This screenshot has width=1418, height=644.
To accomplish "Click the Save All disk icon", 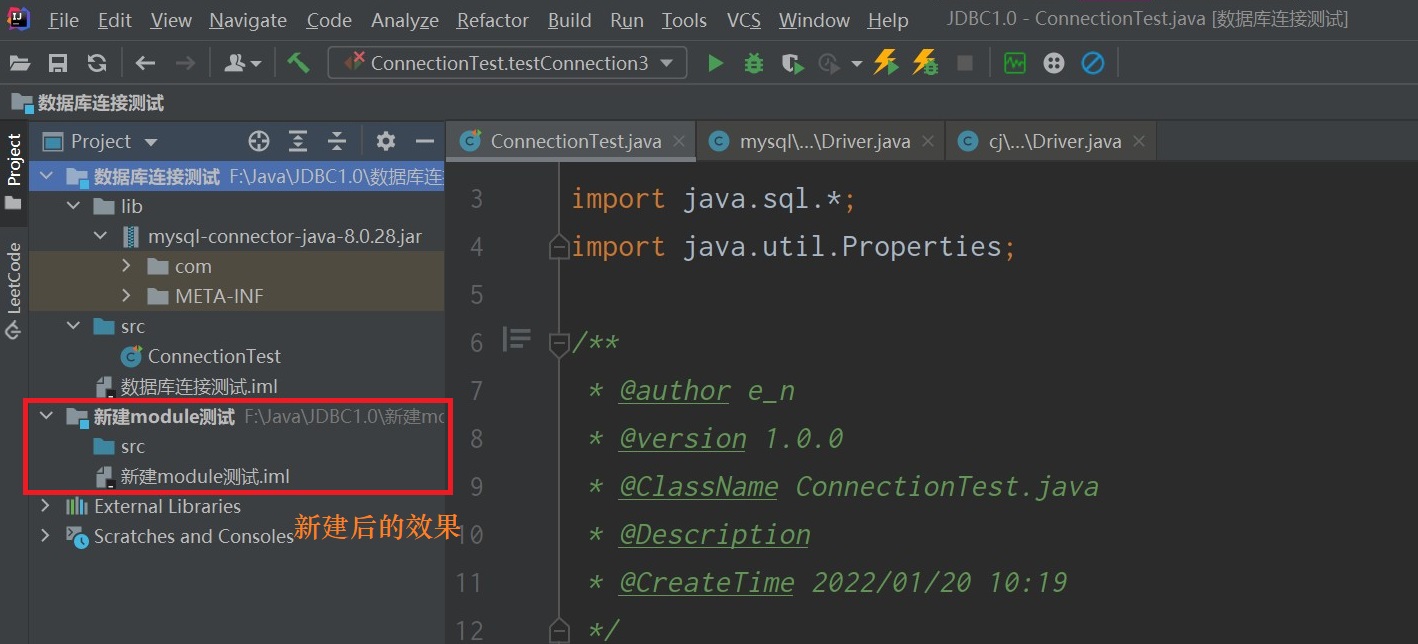I will 58,63.
